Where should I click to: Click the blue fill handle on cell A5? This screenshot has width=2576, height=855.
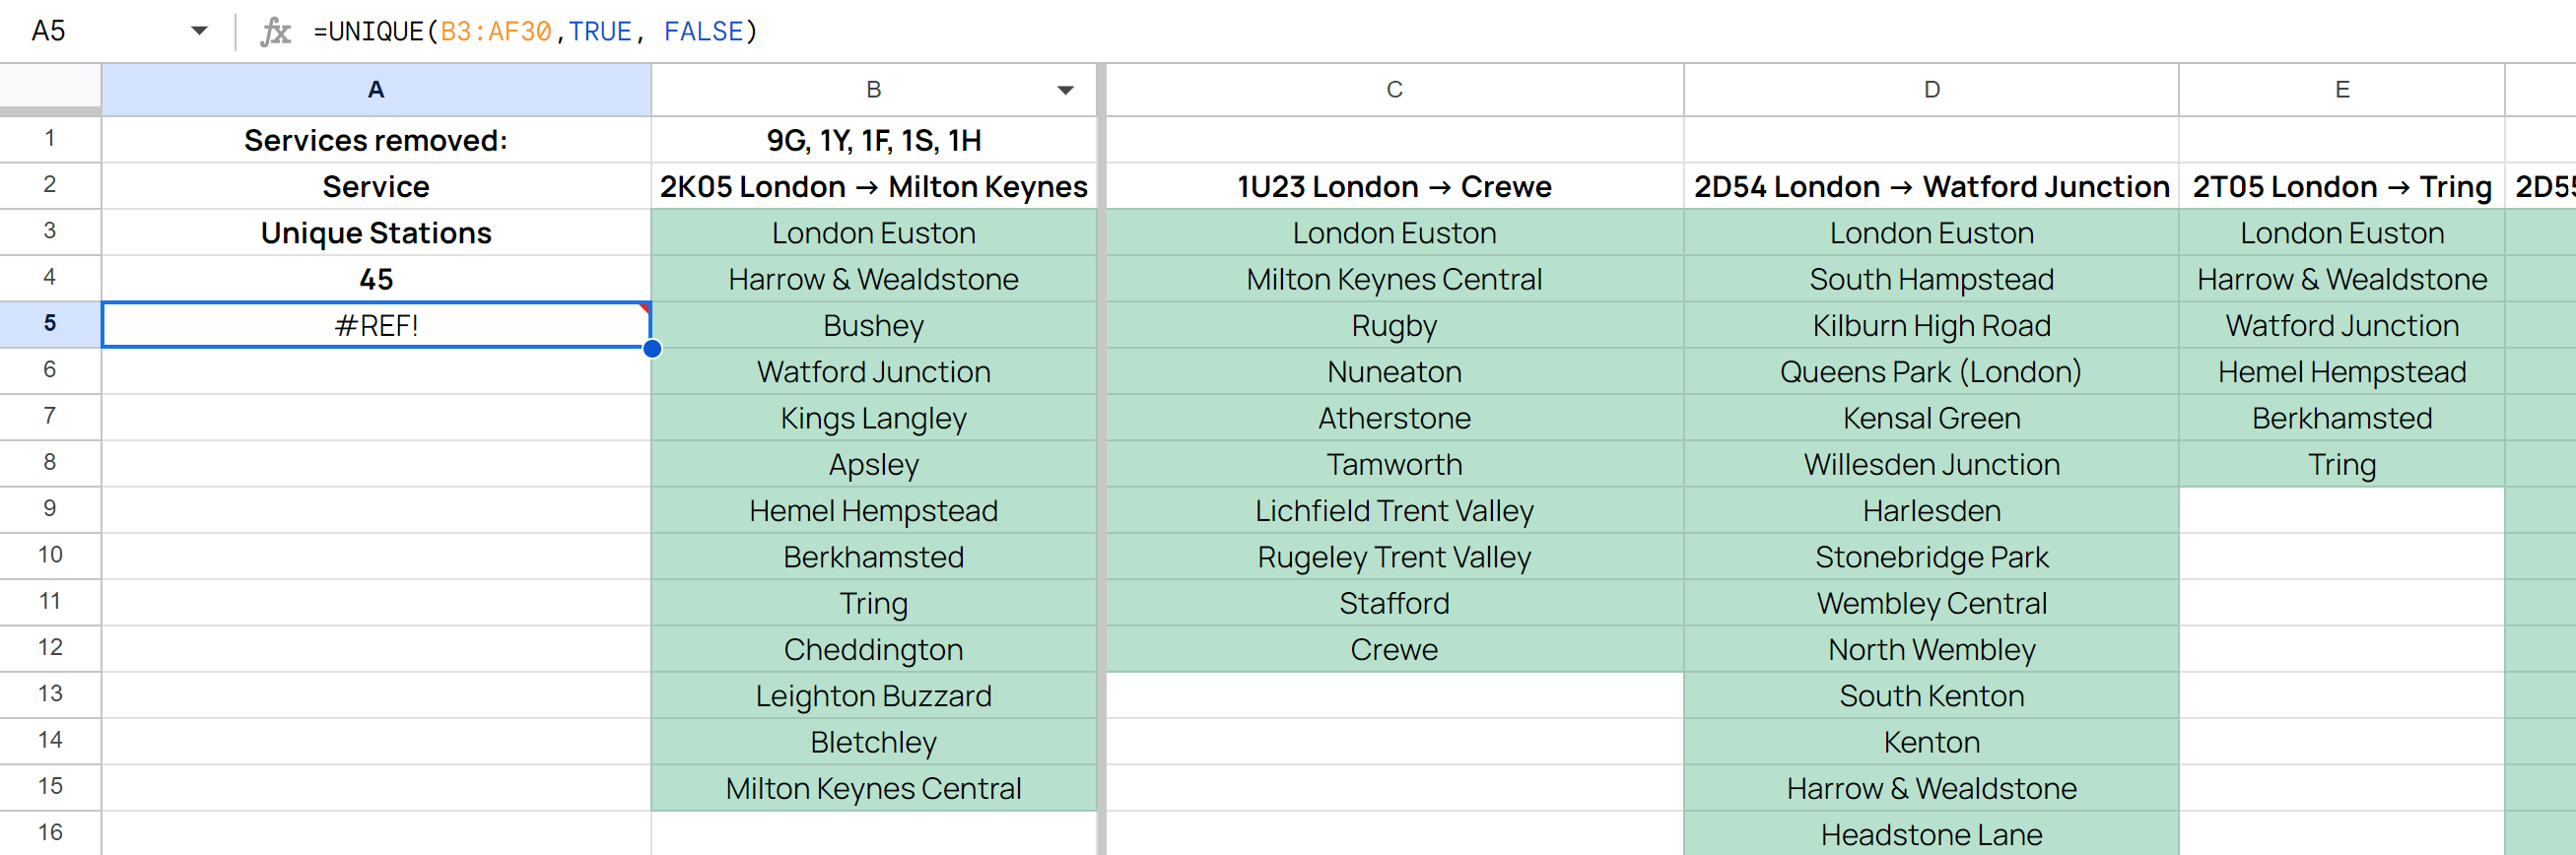pyautogui.click(x=651, y=349)
